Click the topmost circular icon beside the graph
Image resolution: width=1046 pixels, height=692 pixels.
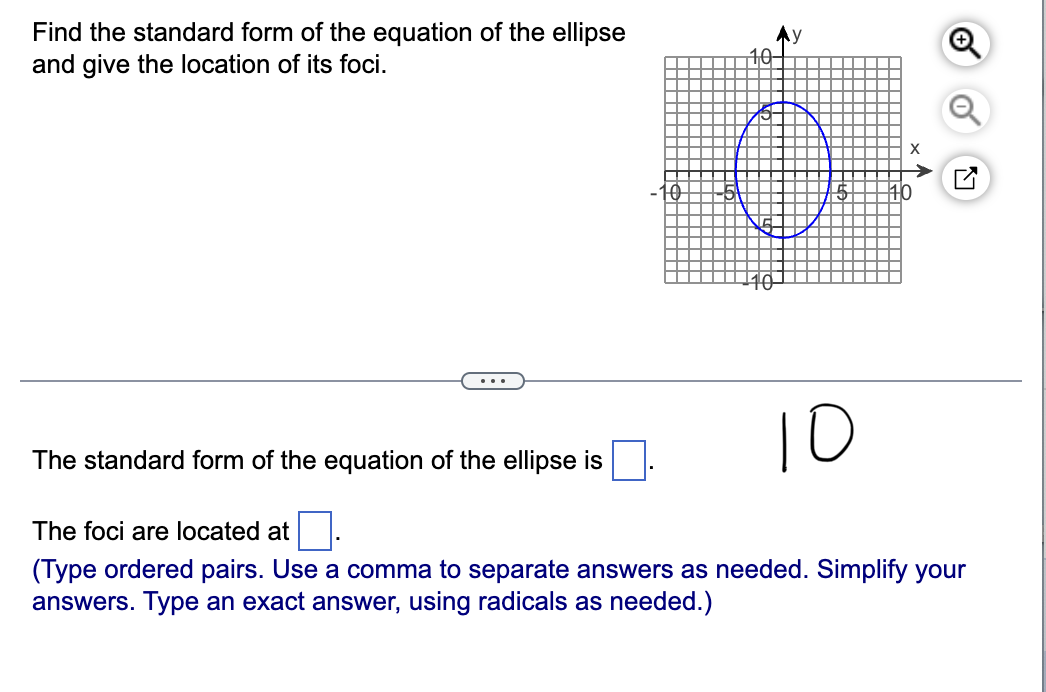coord(963,43)
